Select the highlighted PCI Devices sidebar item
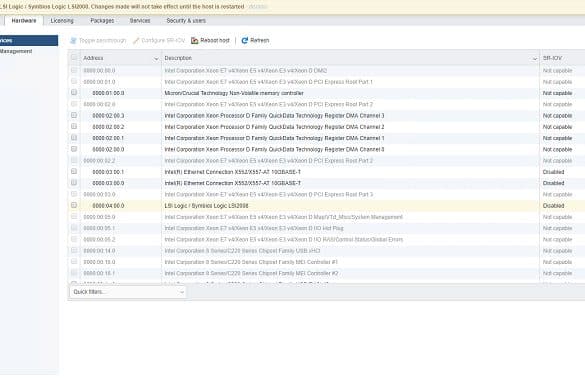This screenshot has width=585, height=382. click(29, 40)
